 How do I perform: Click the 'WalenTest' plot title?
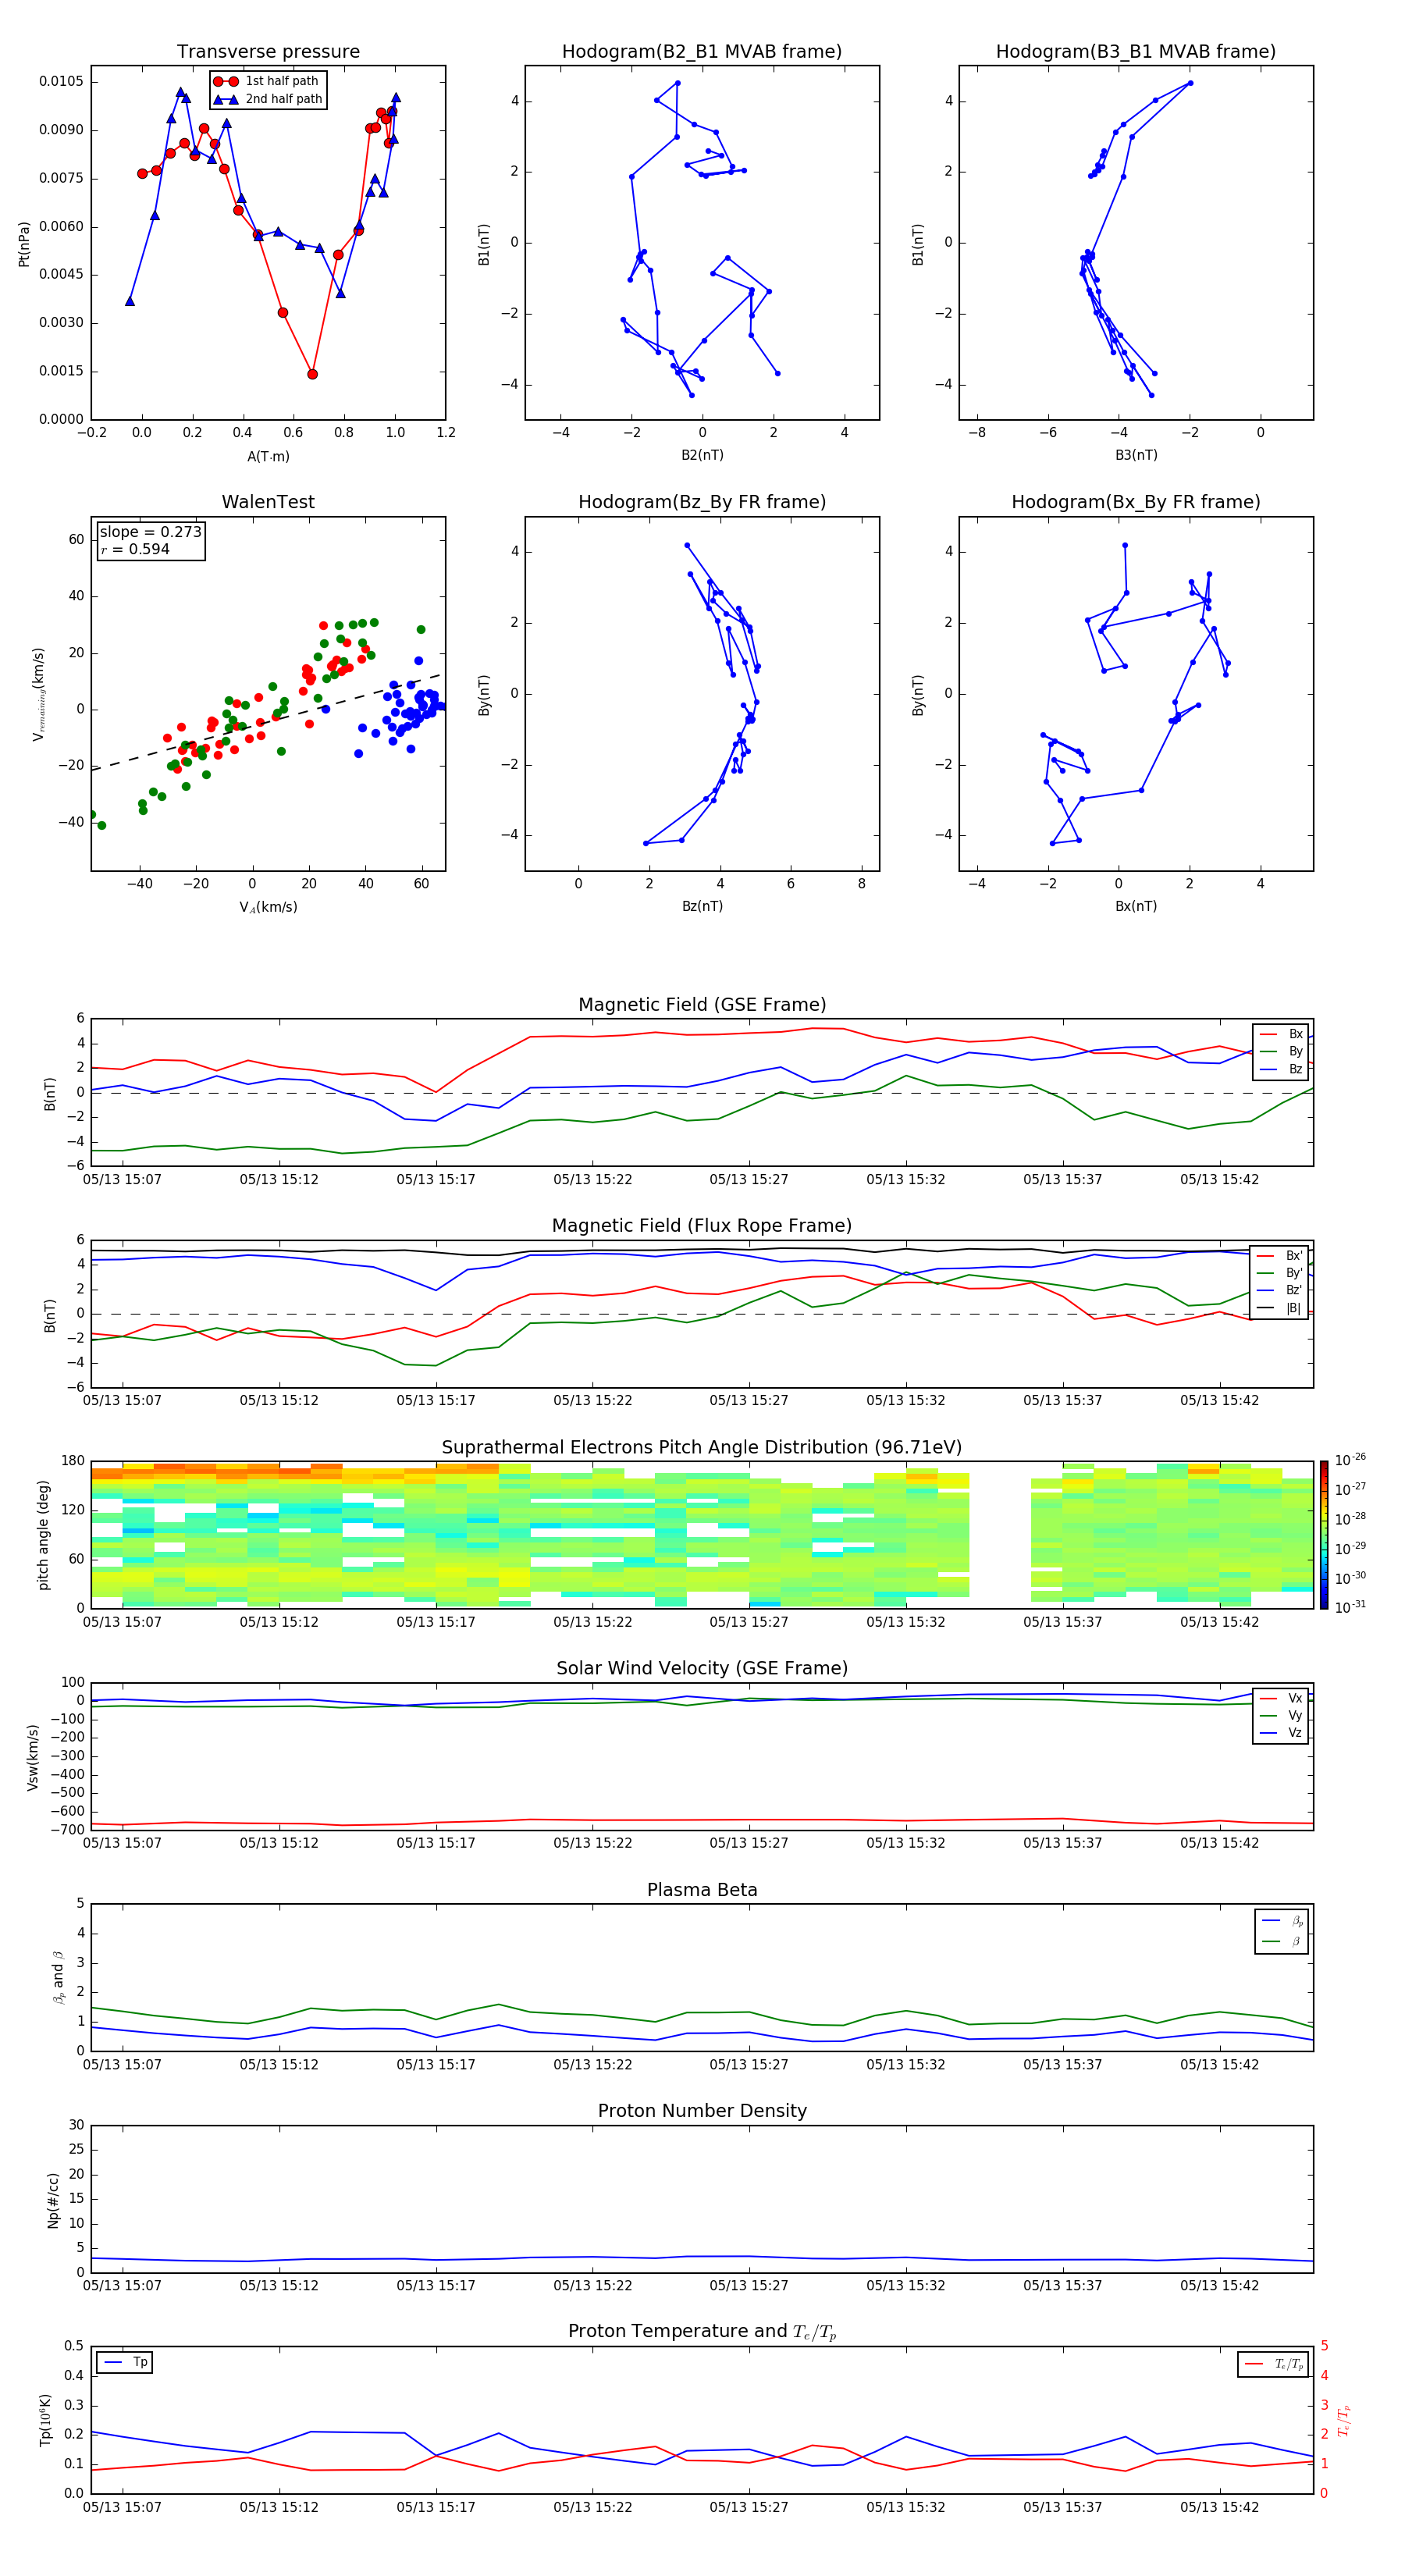268,502
